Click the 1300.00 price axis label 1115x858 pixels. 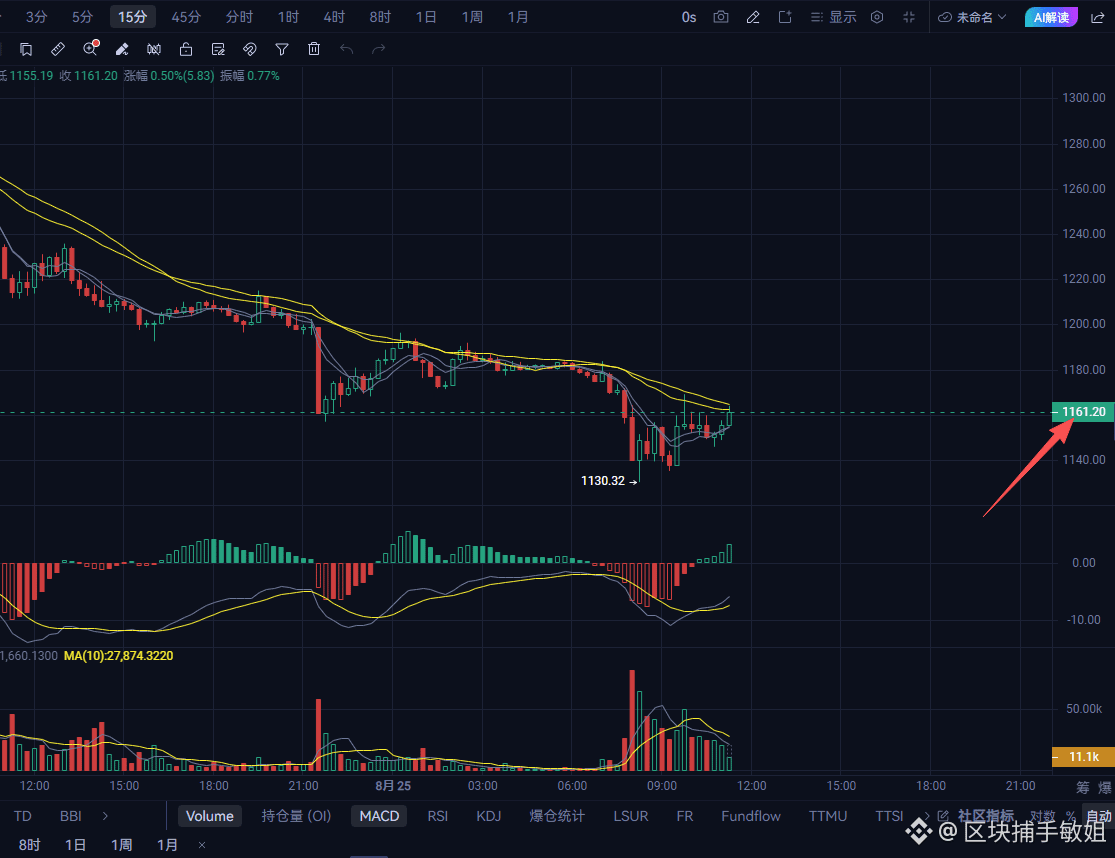tap(1084, 98)
